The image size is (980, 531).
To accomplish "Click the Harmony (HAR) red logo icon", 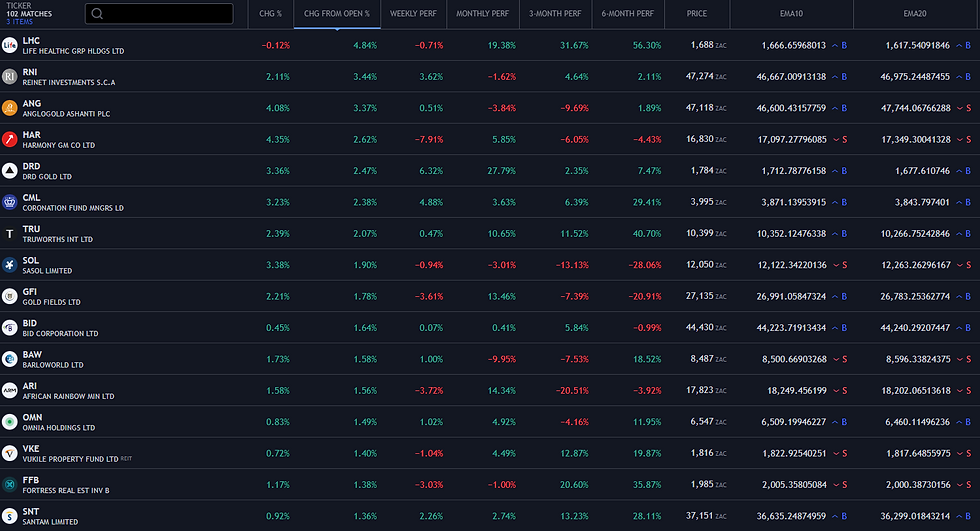I will (x=9, y=139).
